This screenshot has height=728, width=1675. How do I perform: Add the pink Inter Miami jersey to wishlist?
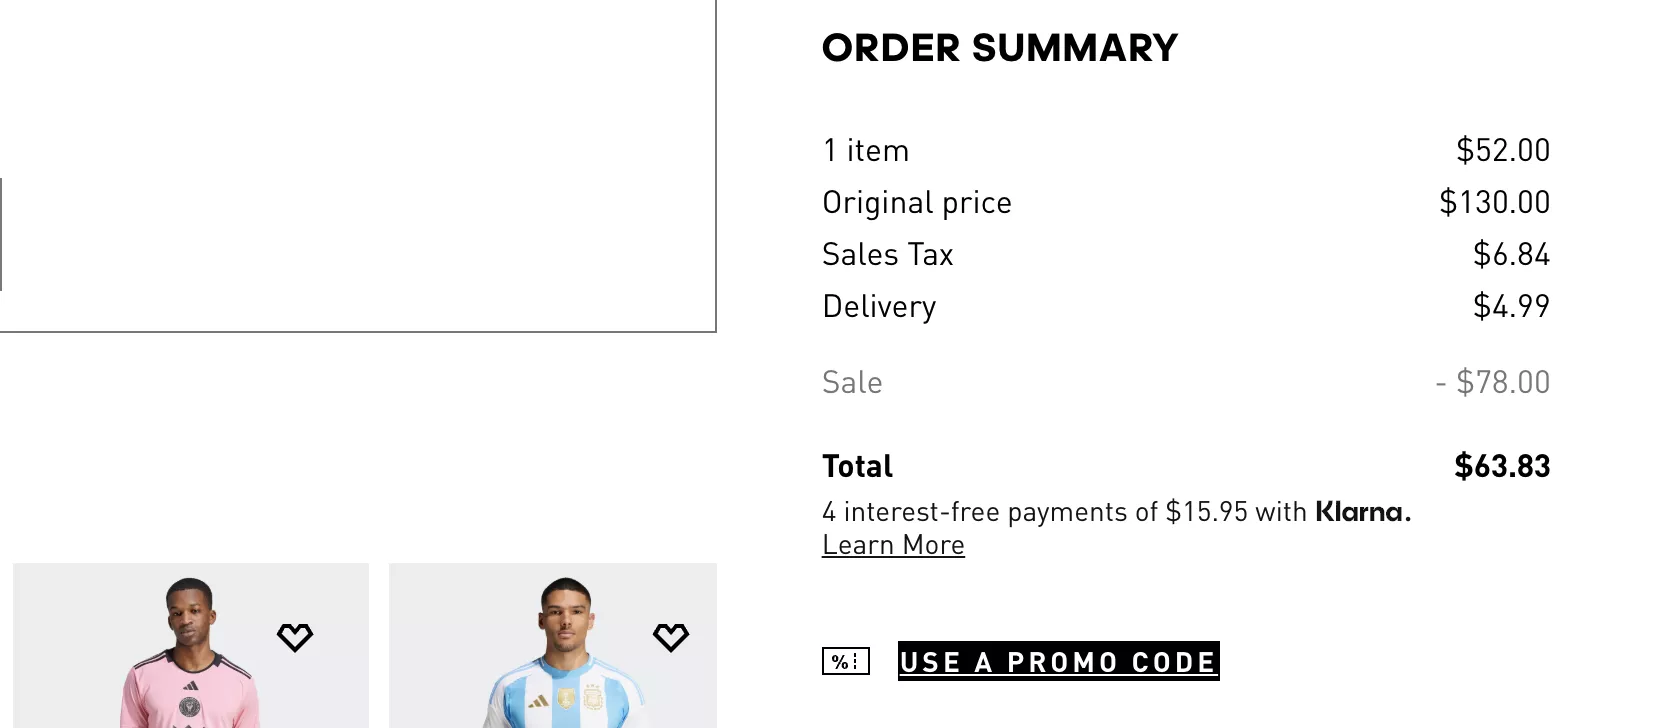[295, 637]
